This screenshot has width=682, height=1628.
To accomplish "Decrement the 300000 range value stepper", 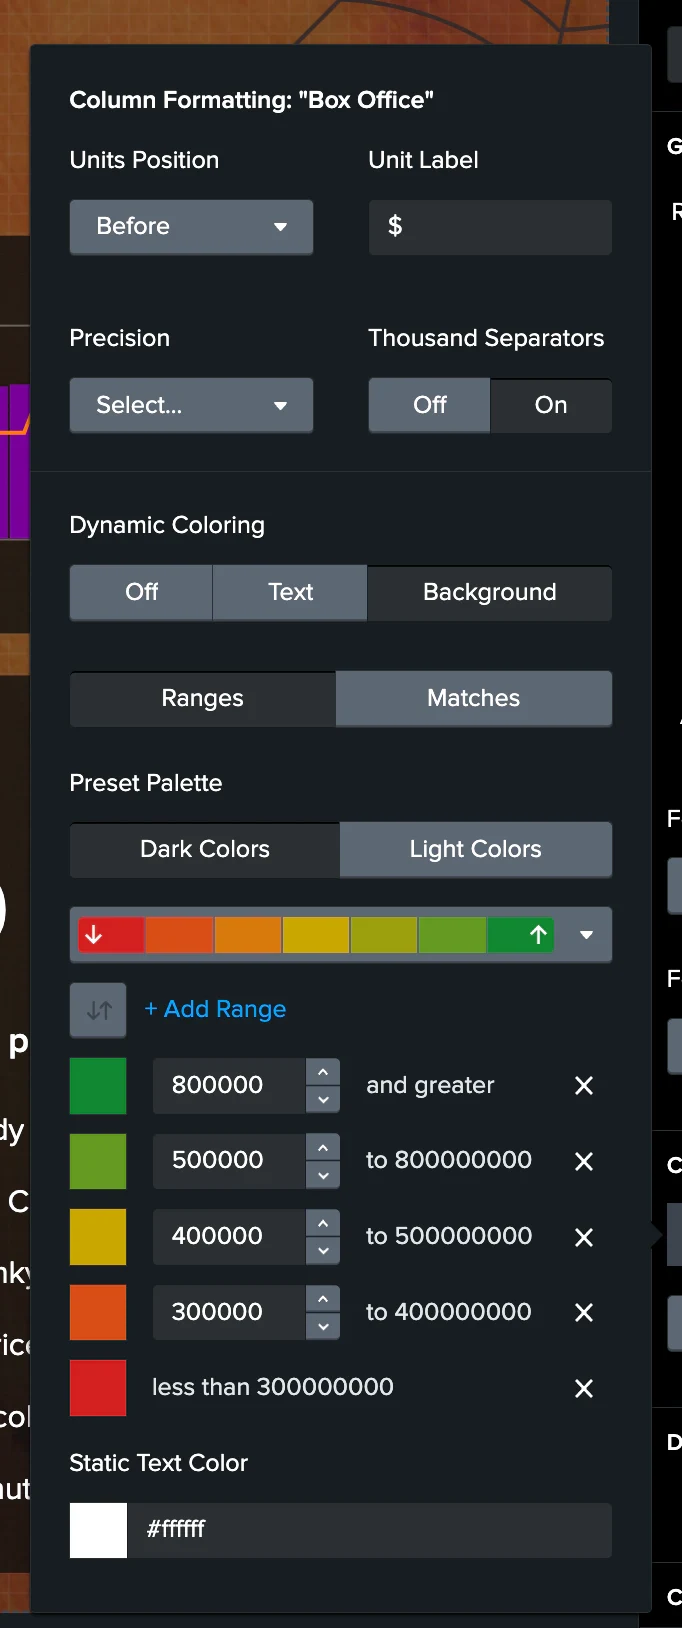I will tap(323, 1326).
